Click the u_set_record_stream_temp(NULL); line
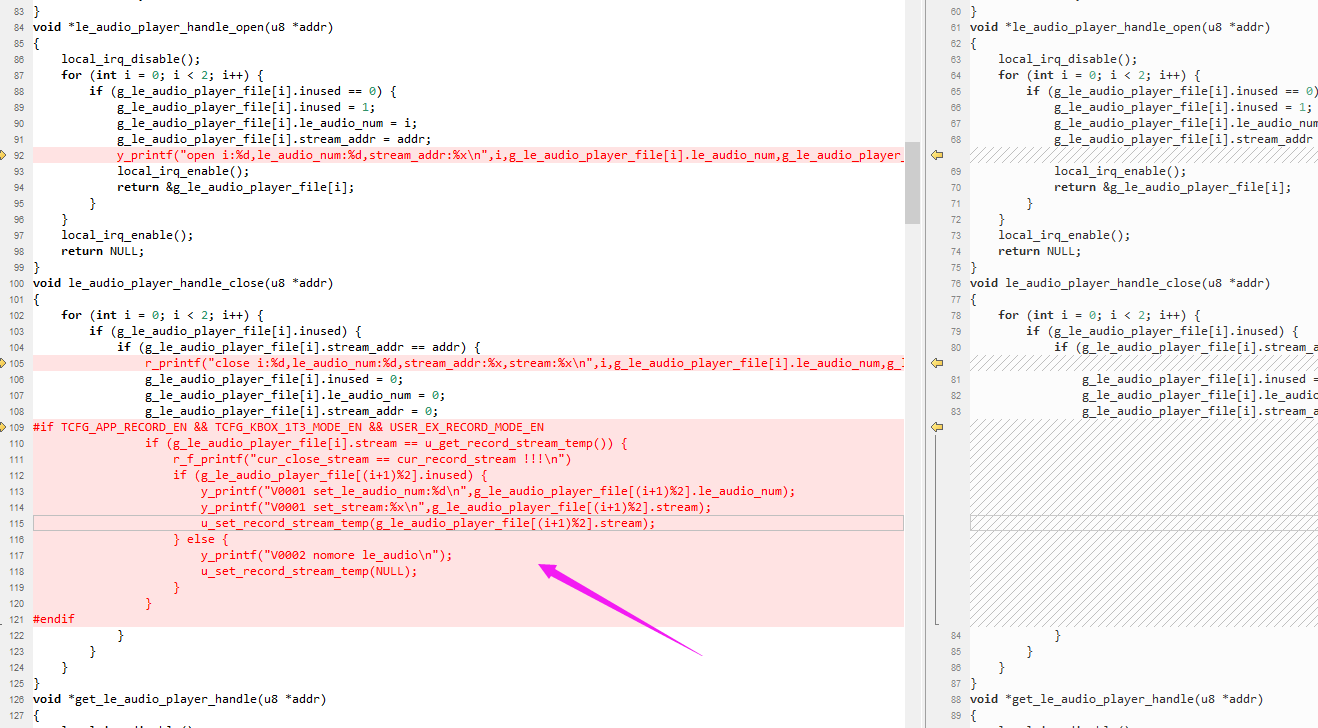1318x728 pixels. pyautogui.click(x=309, y=571)
